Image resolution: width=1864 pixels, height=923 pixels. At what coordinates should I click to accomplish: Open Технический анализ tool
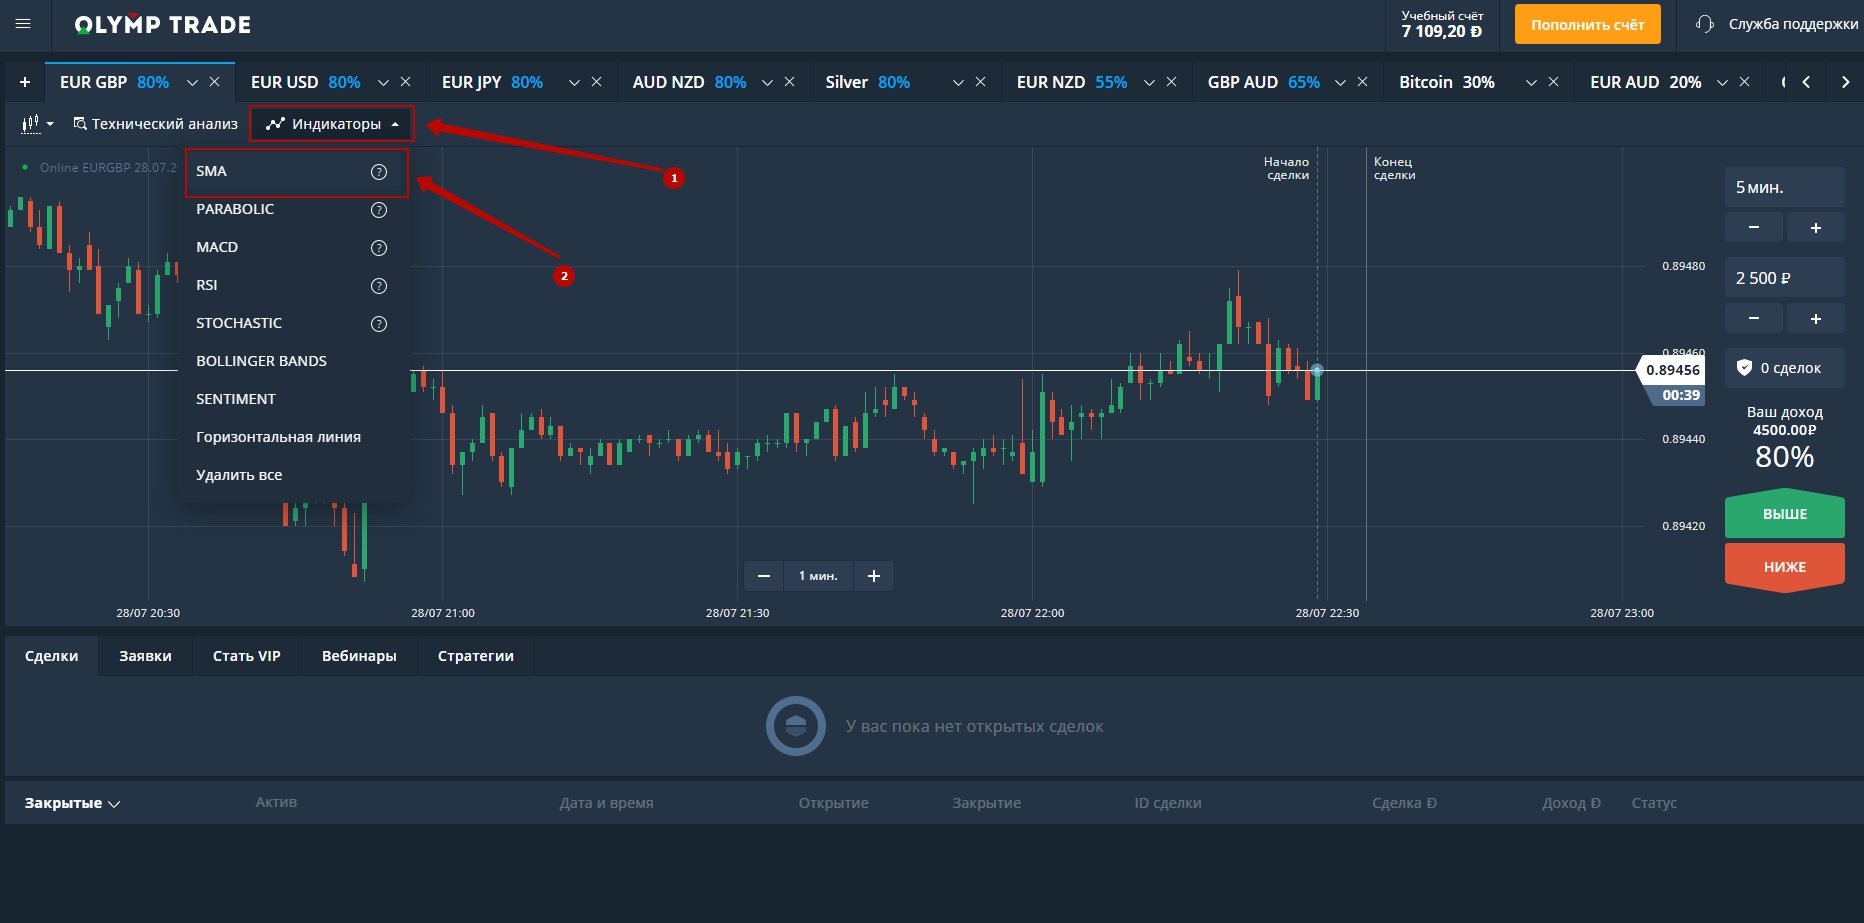(x=155, y=124)
